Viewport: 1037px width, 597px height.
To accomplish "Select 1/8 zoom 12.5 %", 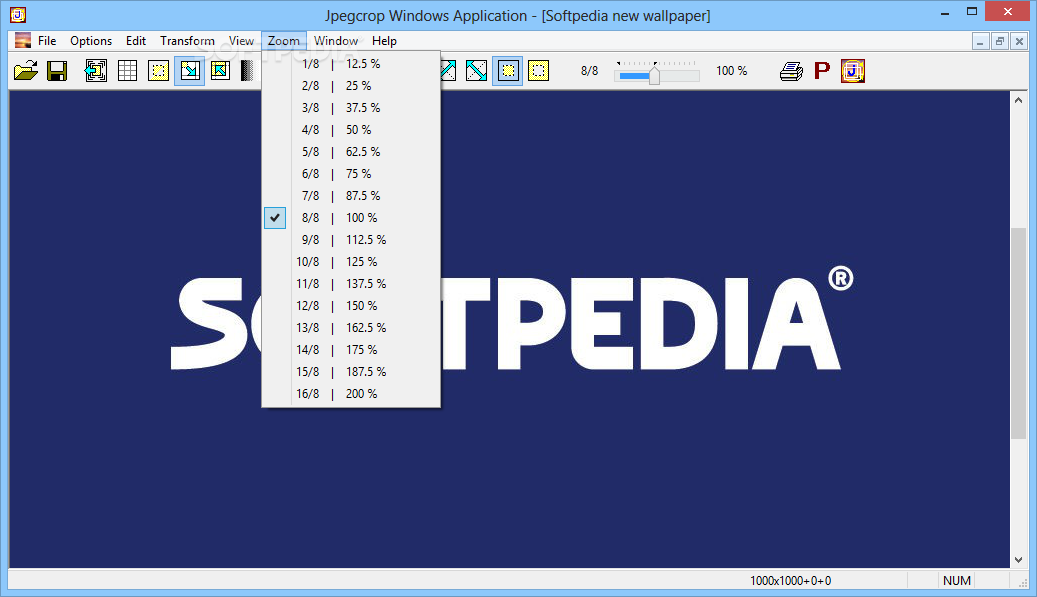I will click(x=351, y=63).
